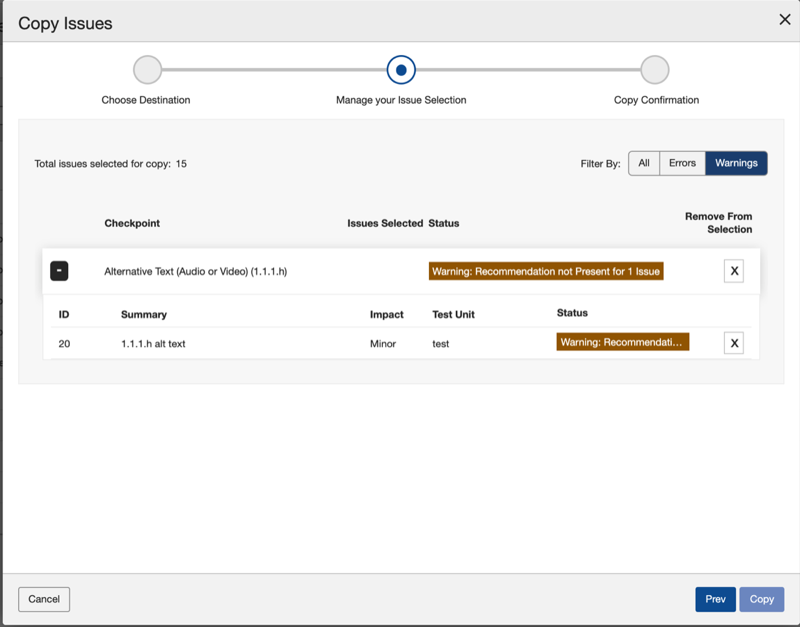Filter issues by All
Screen dimensions: 800x627
click(644, 163)
